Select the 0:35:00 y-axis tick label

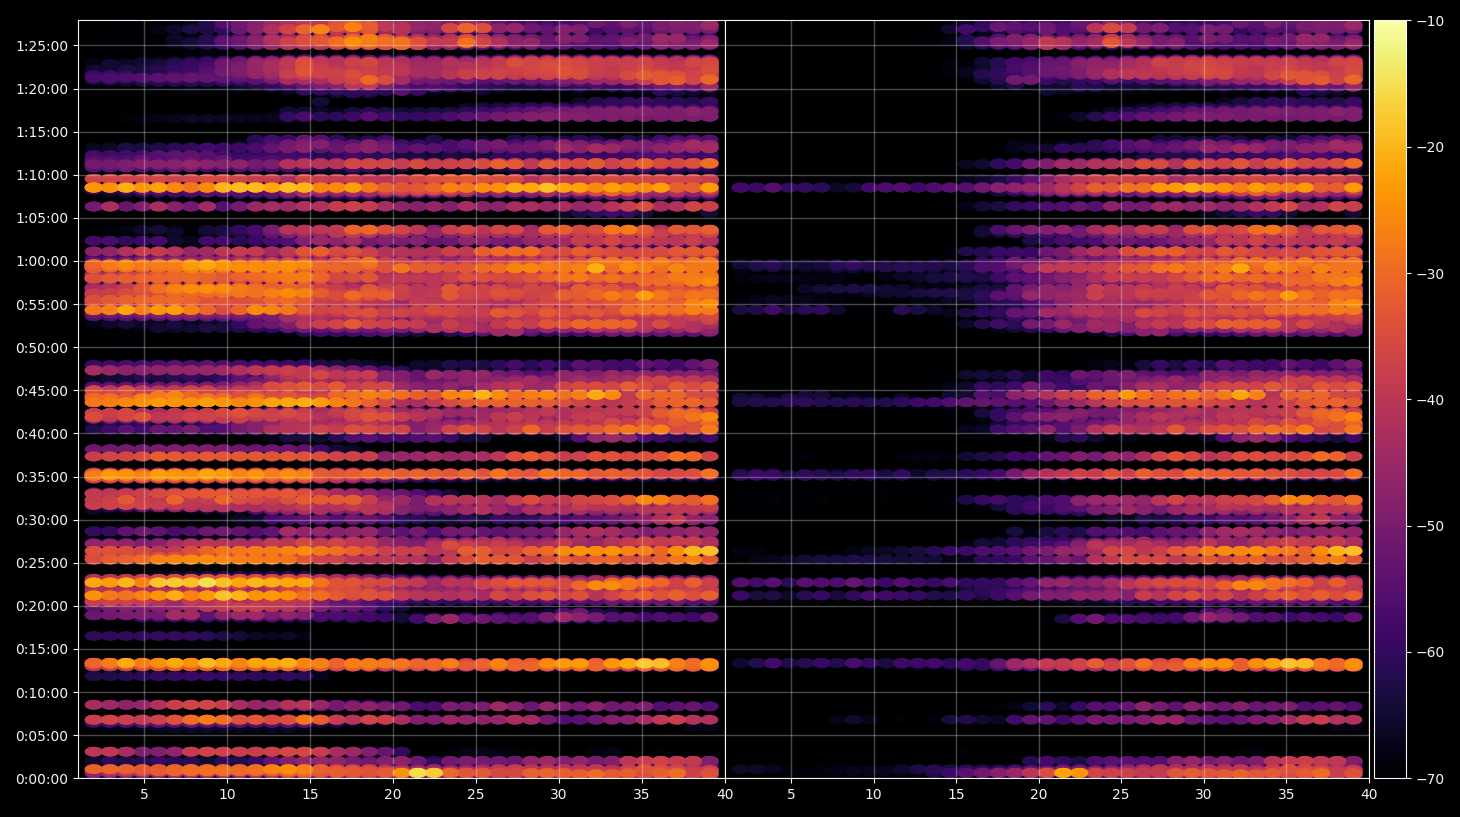[42, 477]
